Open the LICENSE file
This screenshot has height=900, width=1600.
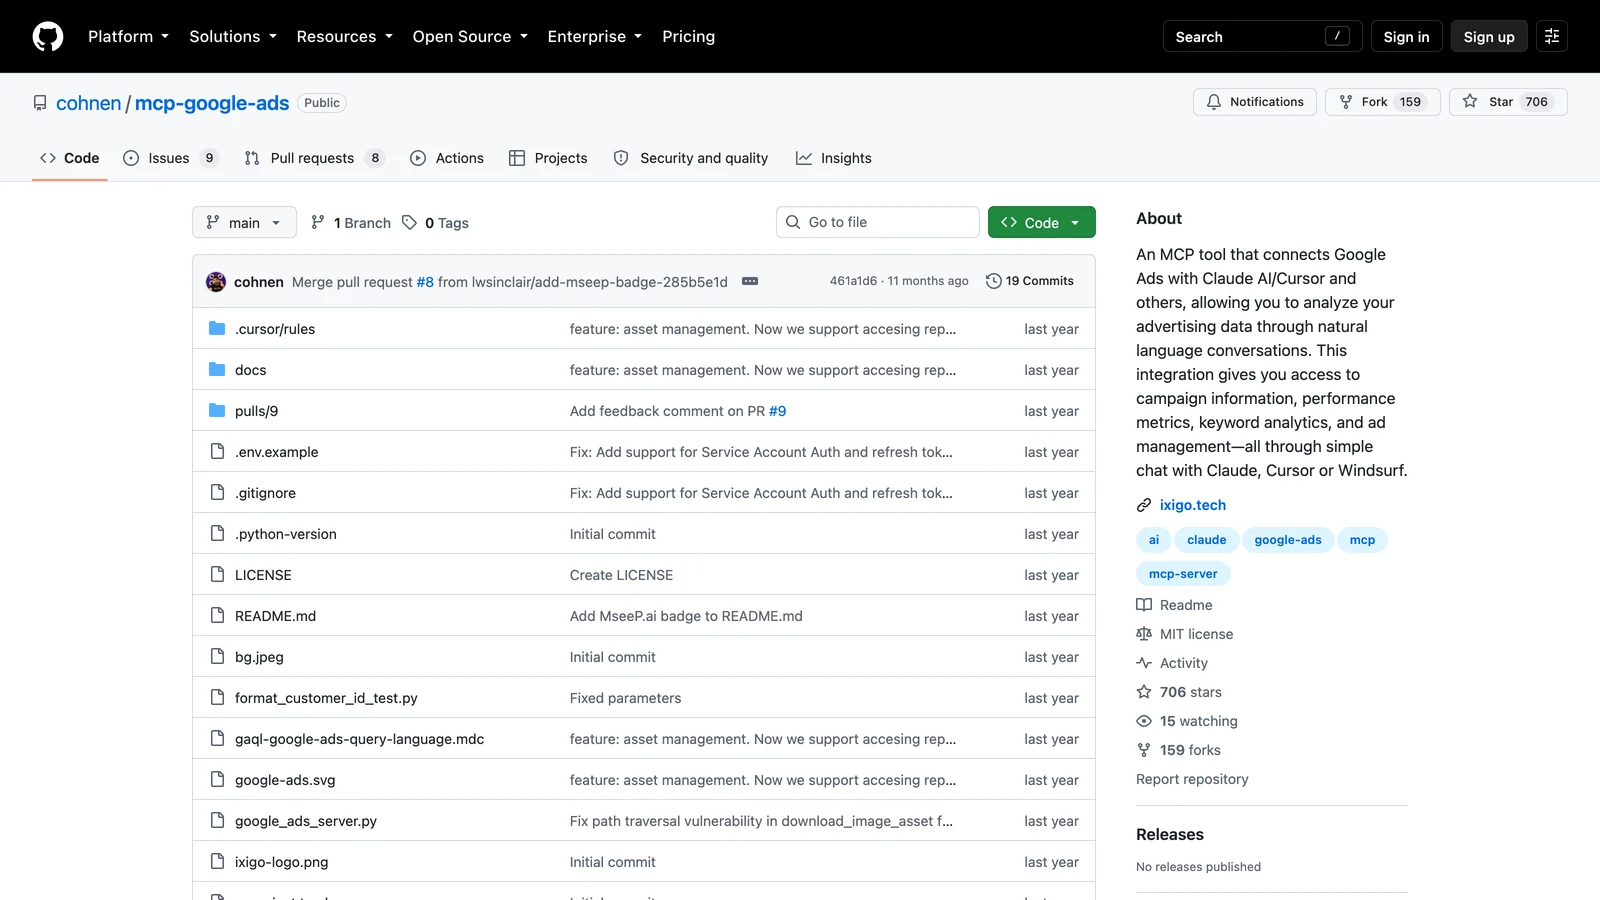pos(263,575)
